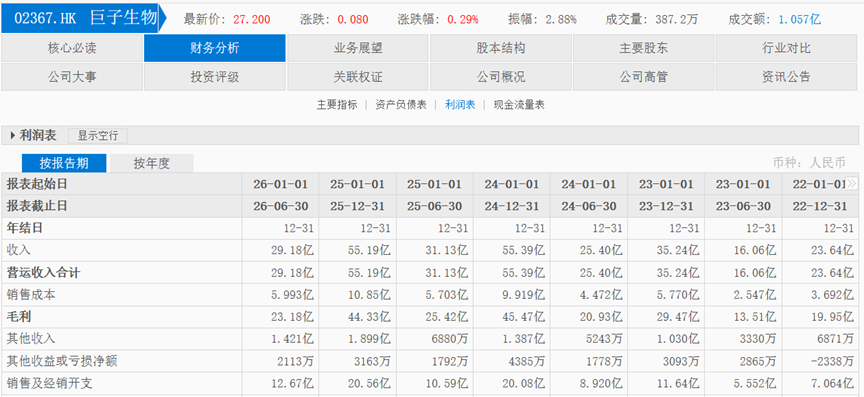Click the 其他收益或亏损净额 row label
This screenshot has height=397, width=864.
point(62,361)
